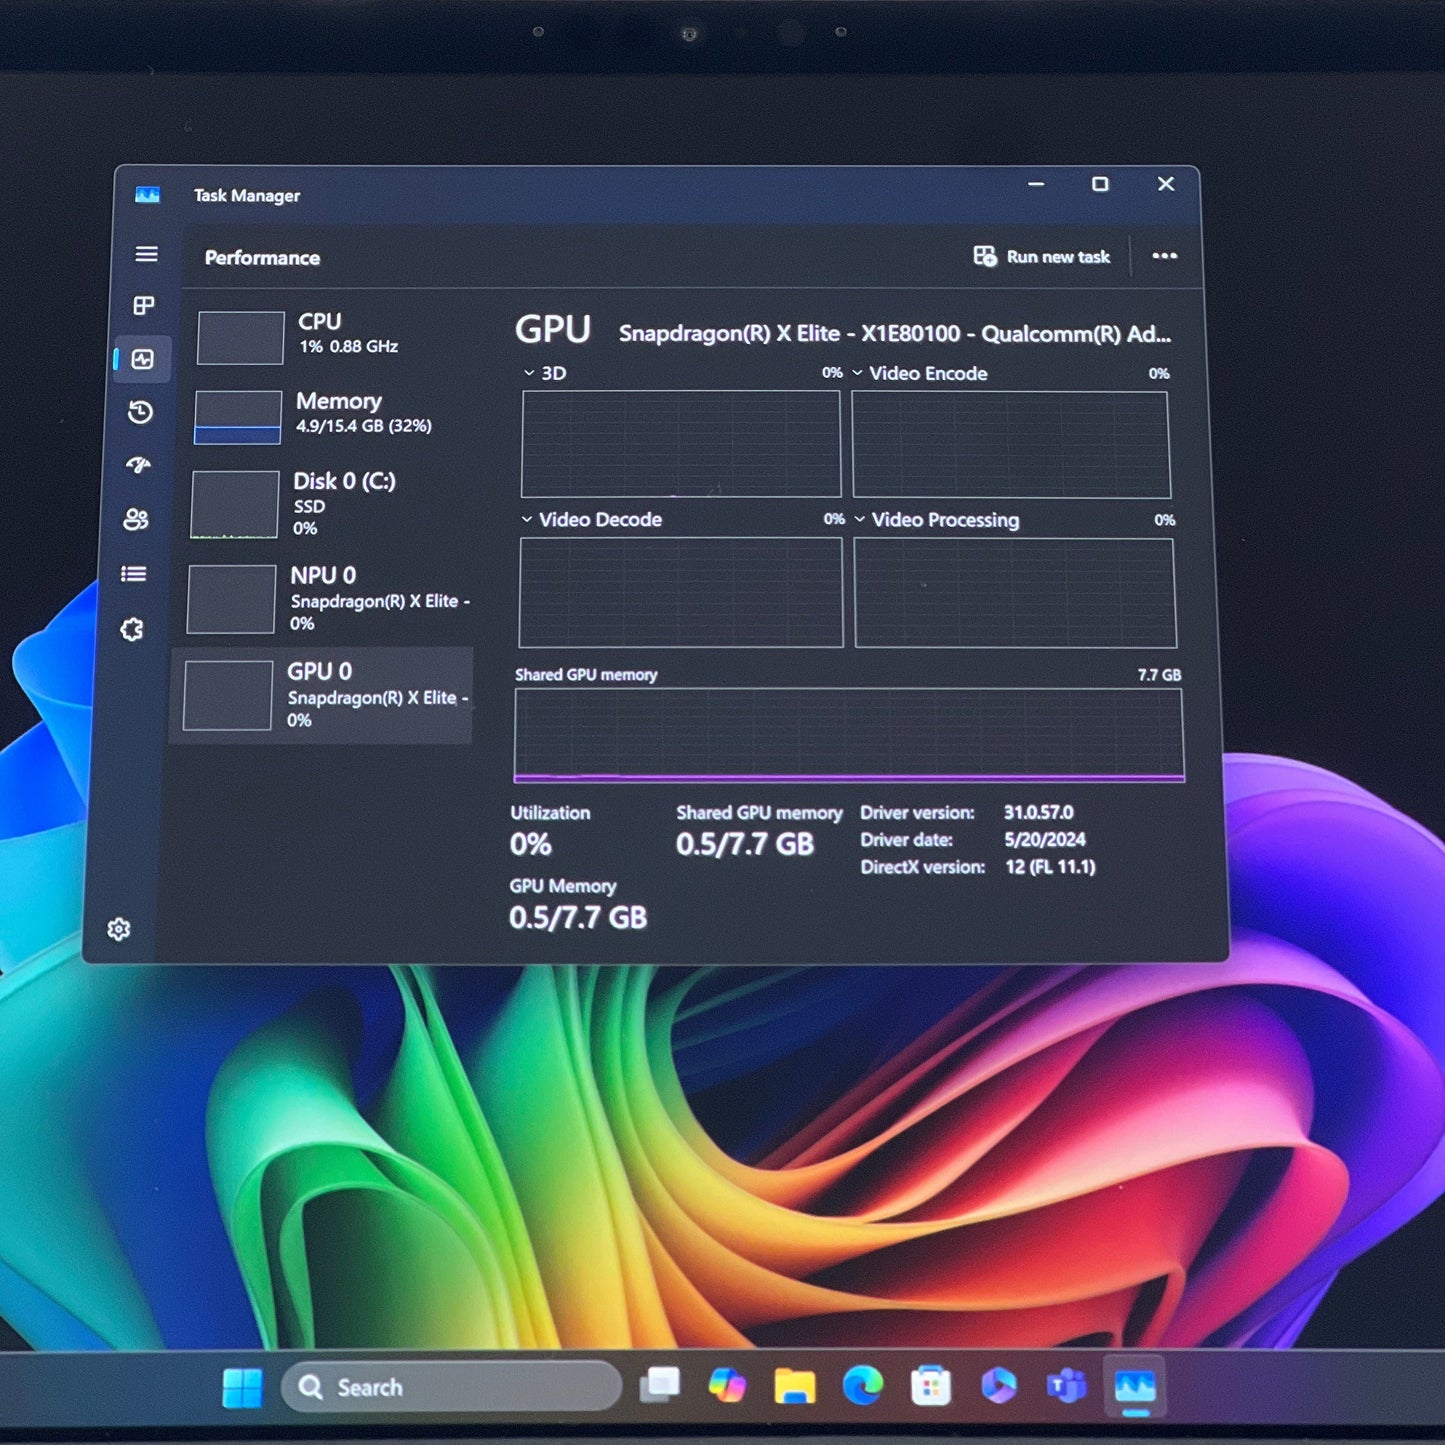Click the Shared GPU memory 0.5/7.7 GB value
Screen dimensions: 1445x1445
[745, 845]
